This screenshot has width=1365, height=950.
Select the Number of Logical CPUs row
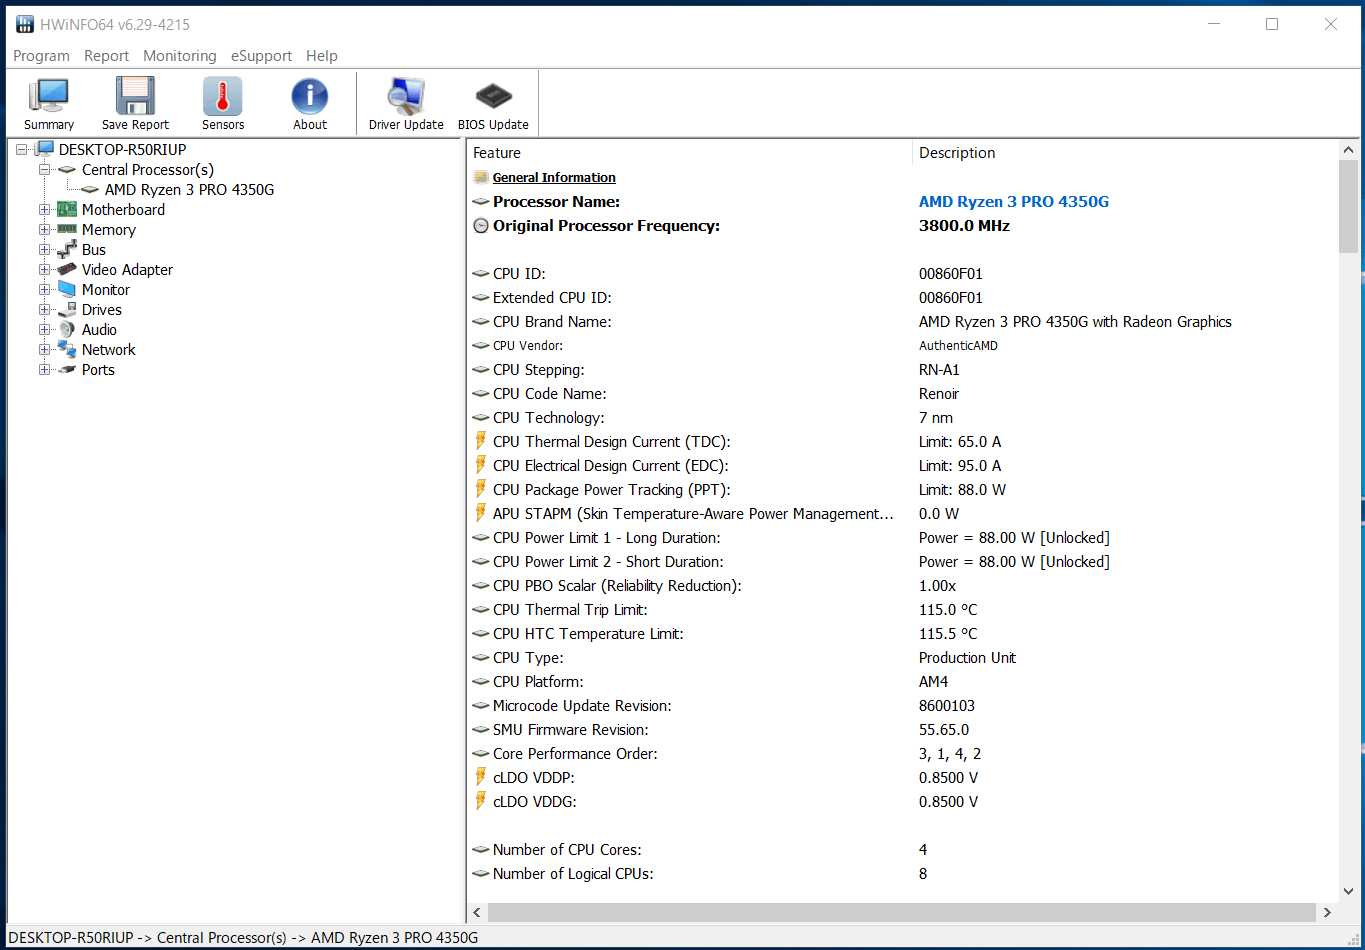tap(903, 873)
